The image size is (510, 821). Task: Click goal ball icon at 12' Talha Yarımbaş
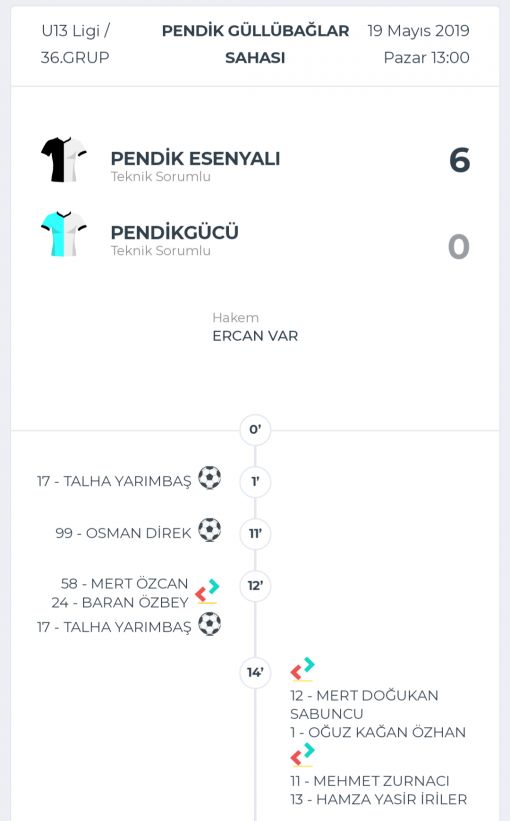point(209,624)
